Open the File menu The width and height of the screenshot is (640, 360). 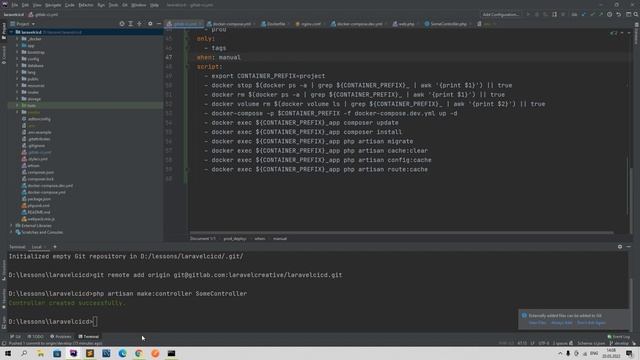pos(15,5)
